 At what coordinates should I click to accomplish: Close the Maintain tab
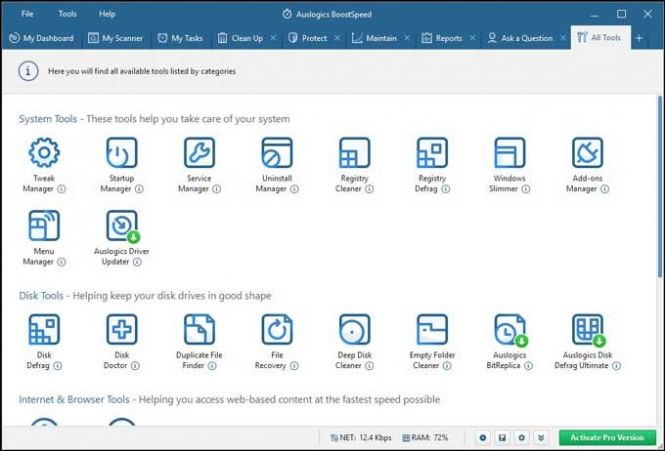point(407,38)
